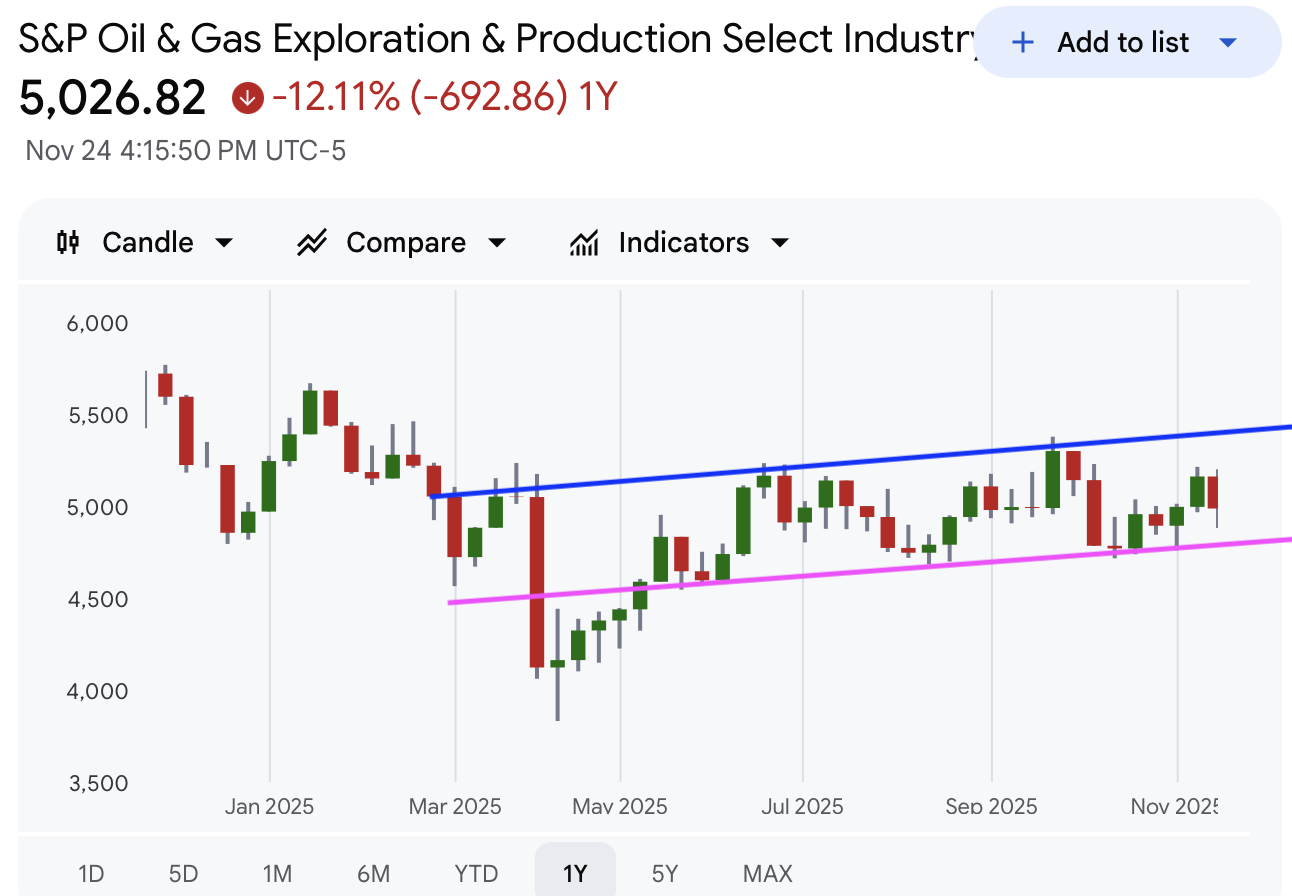The height and width of the screenshot is (896, 1292).
Task: Select the 5D time range tab
Action: [183, 873]
